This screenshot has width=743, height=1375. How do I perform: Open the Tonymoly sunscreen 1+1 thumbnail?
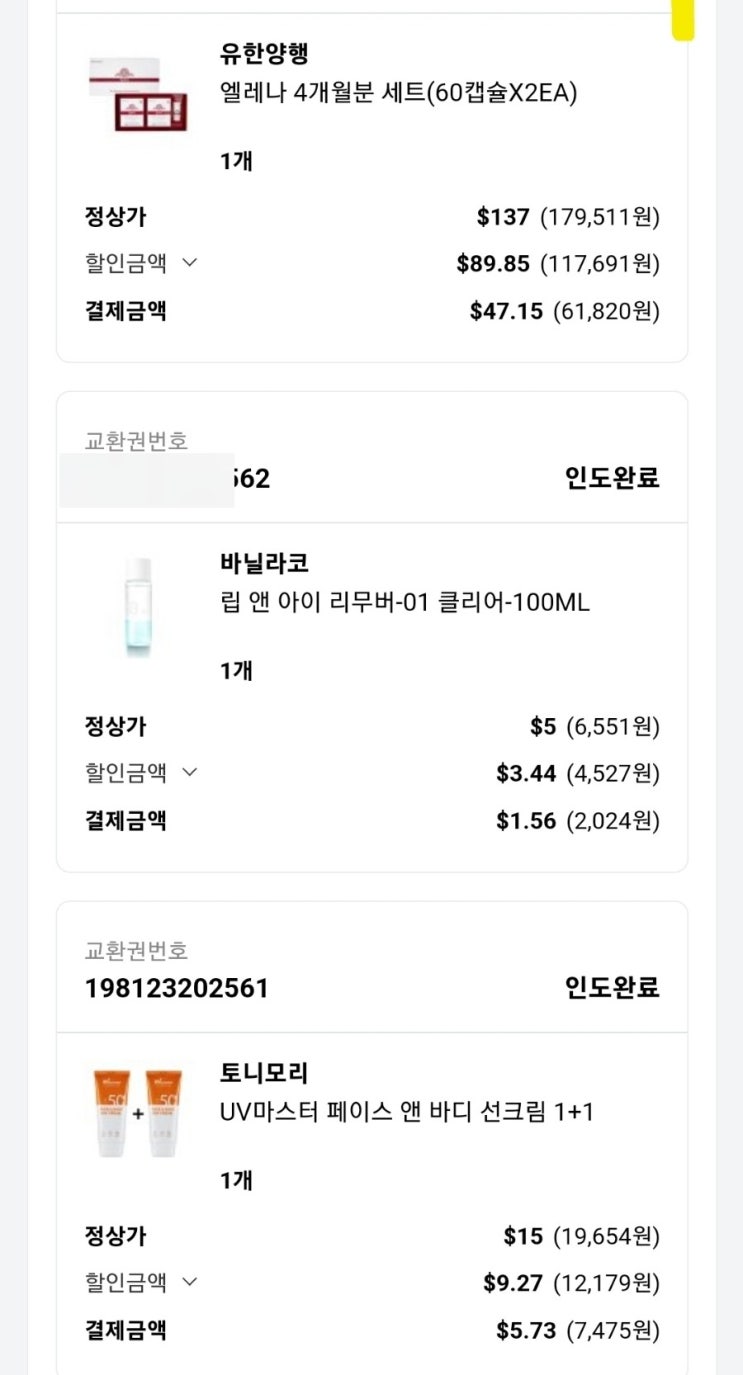click(x=137, y=1113)
